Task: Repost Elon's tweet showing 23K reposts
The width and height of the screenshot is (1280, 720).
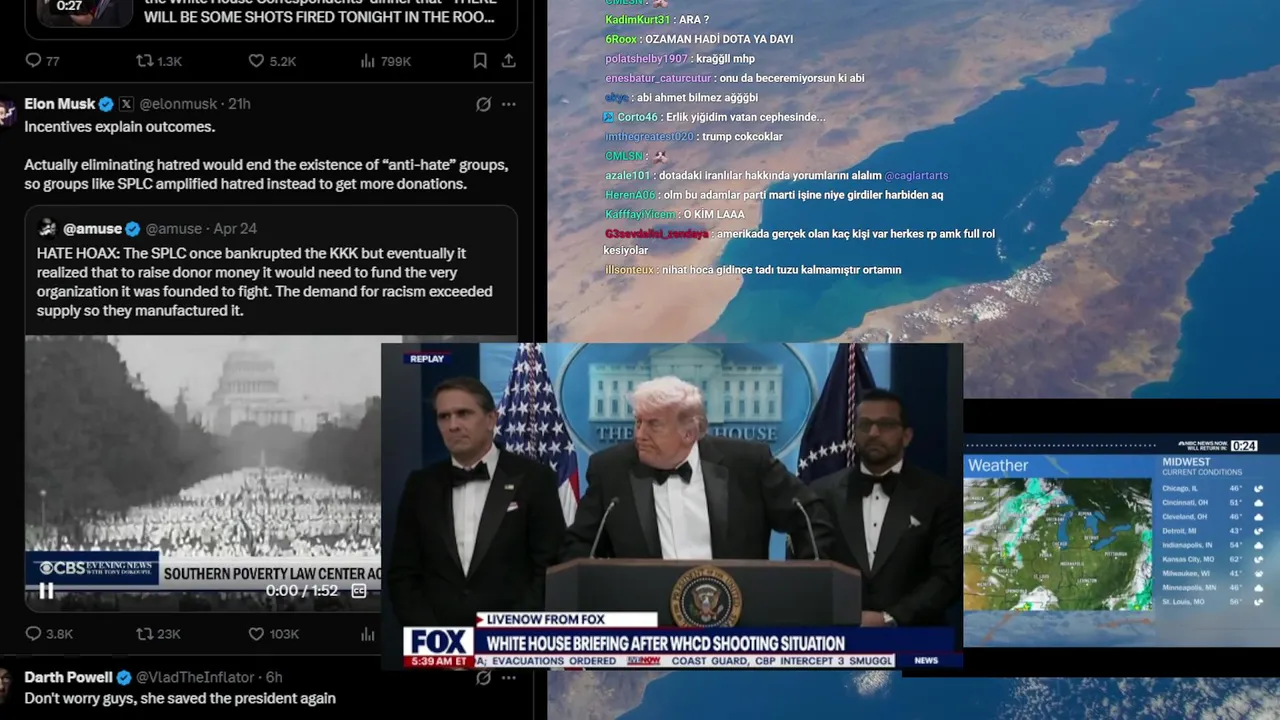Action: pyautogui.click(x=159, y=634)
